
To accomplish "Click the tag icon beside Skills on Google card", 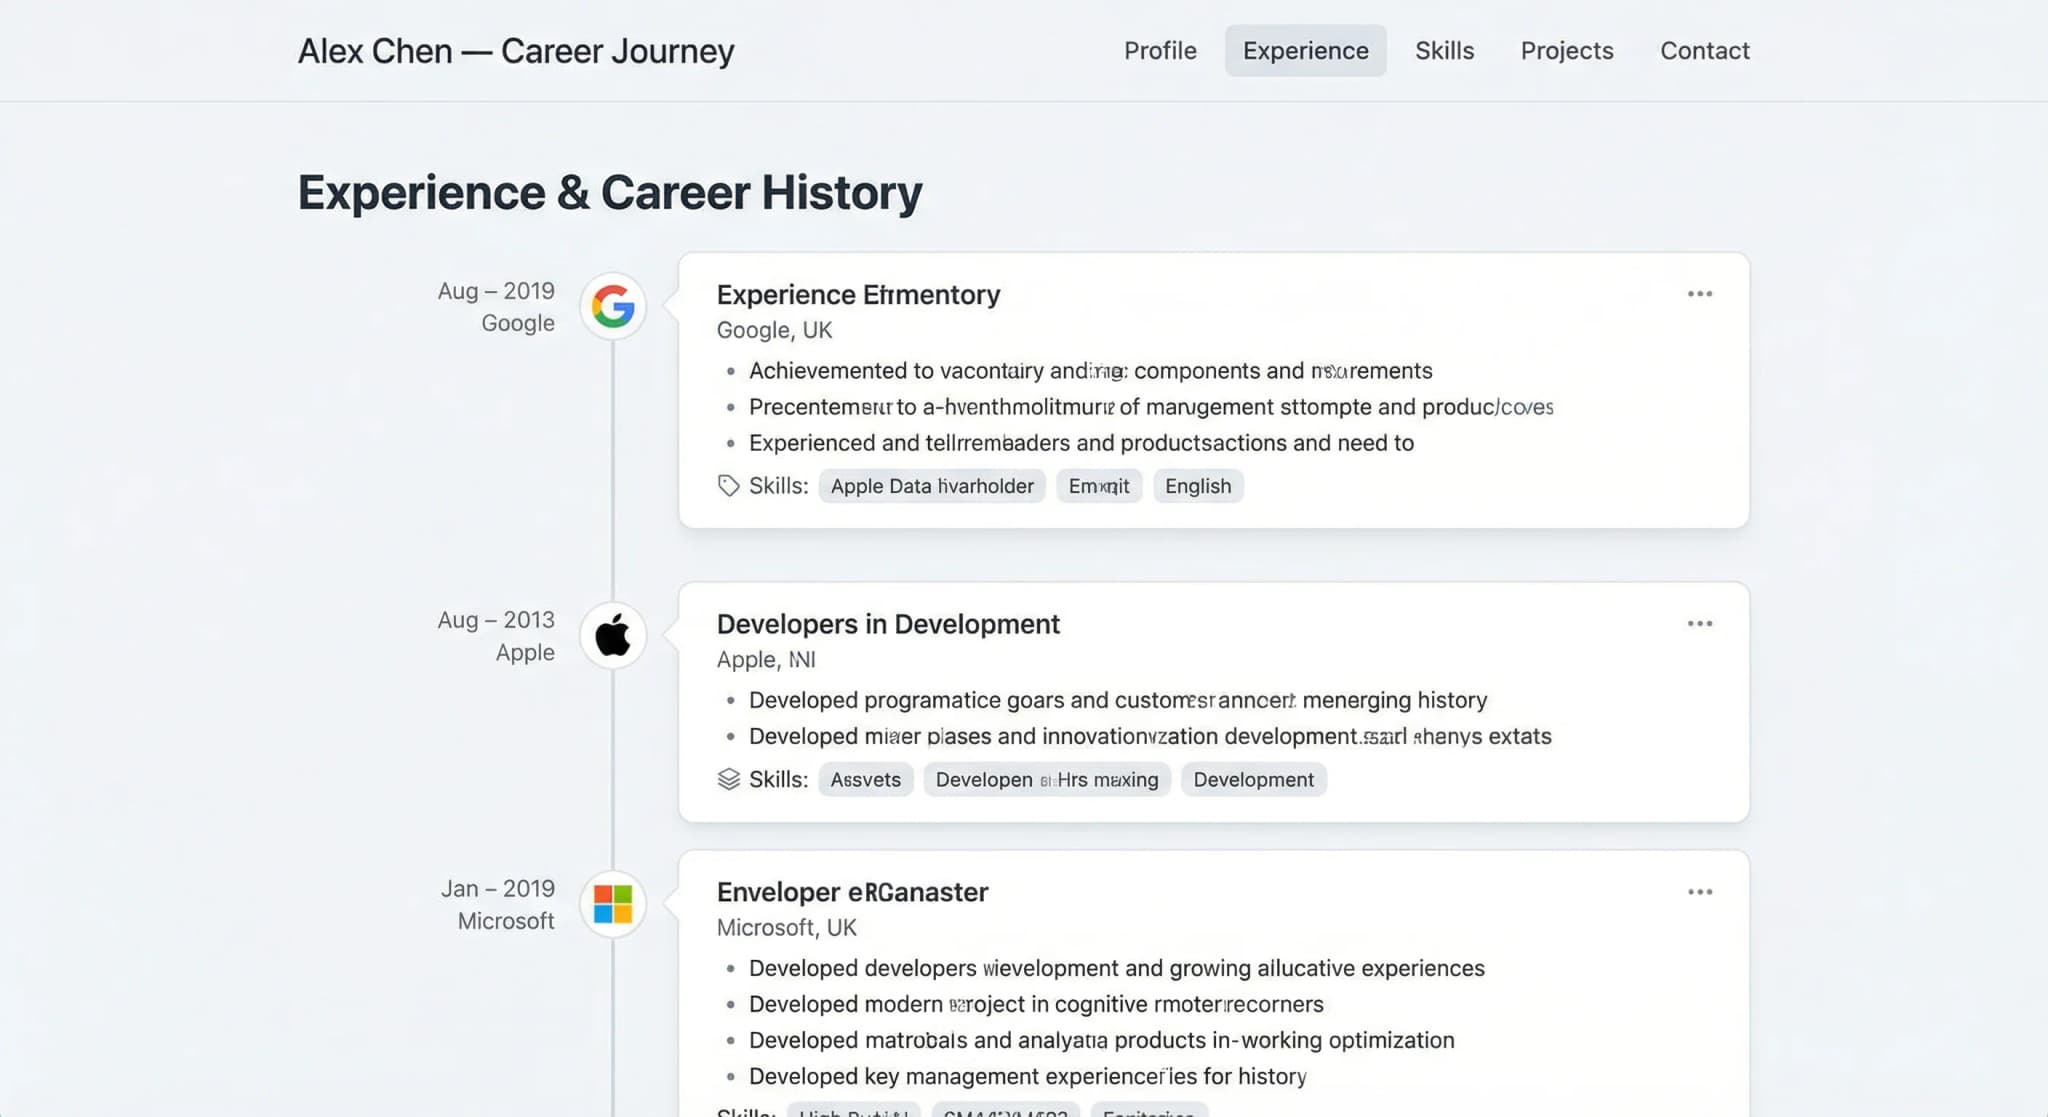I will click(x=729, y=485).
